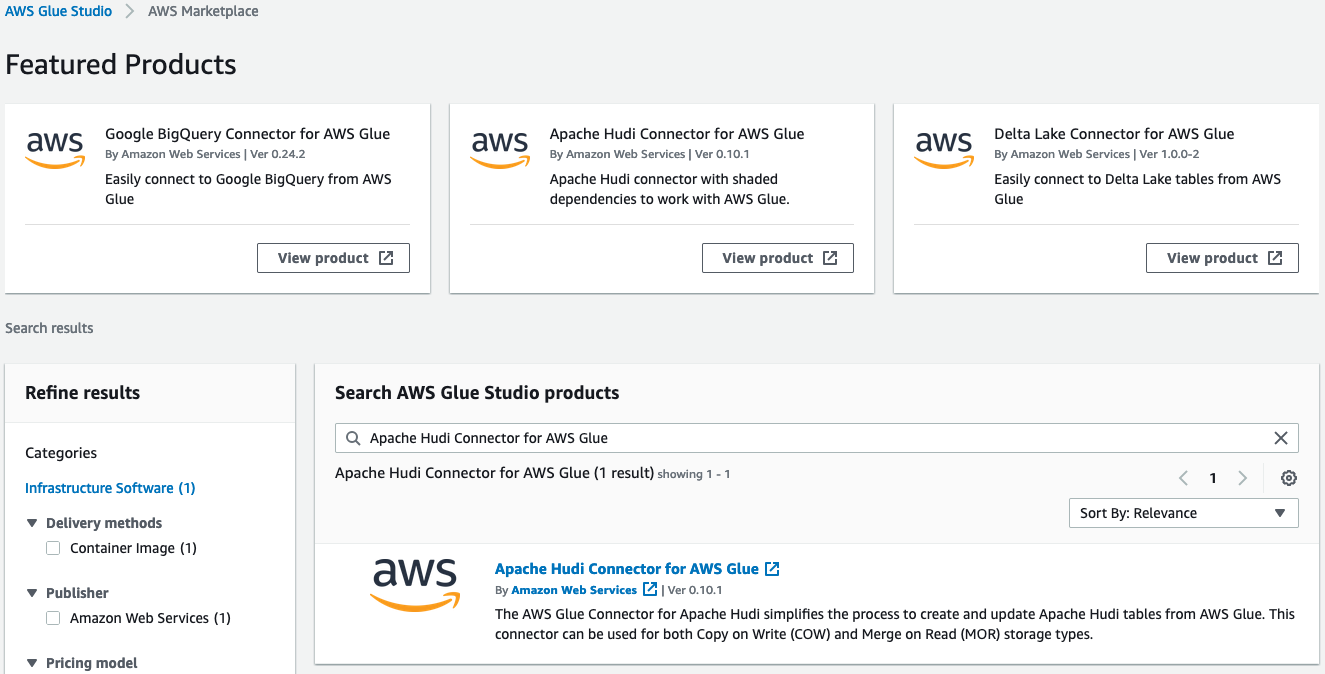This screenshot has height=674, width=1325.
Task: Select Infrastructure Software category
Action: (110, 488)
